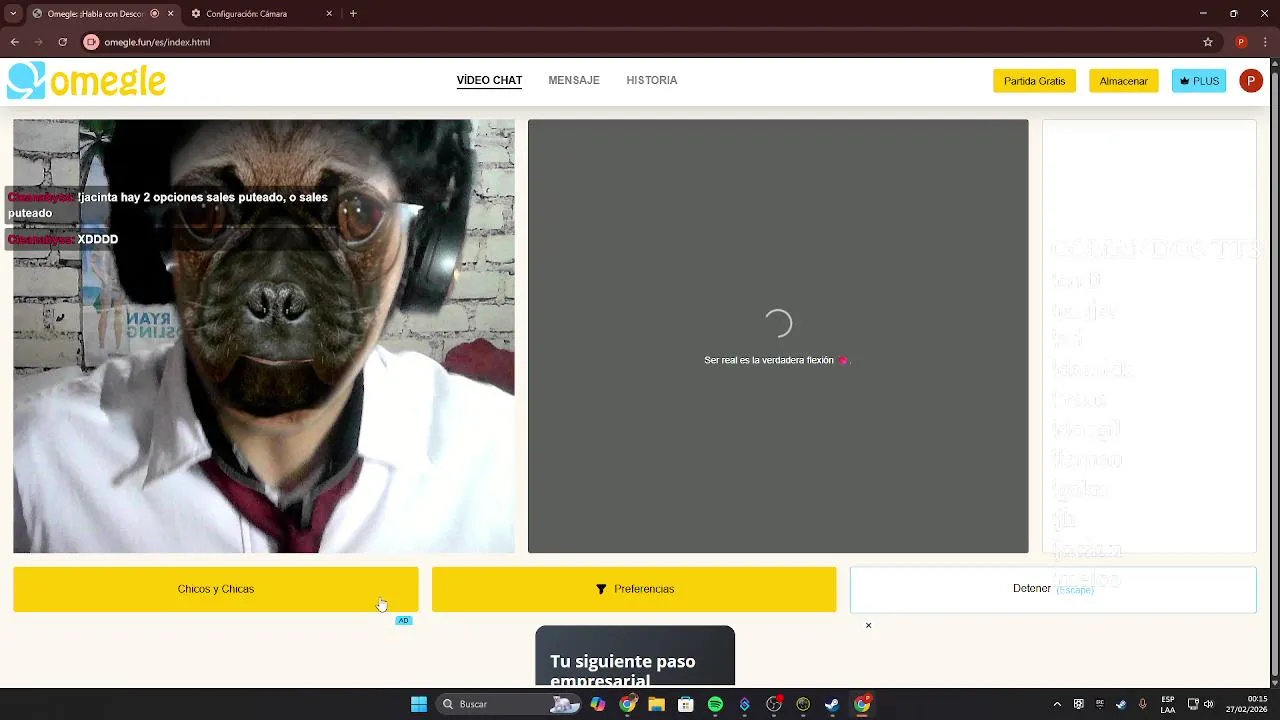Close the Configuración: Cámara tab
Image resolution: width=1280 pixels, height=720 pixels.
click(329, 14)
